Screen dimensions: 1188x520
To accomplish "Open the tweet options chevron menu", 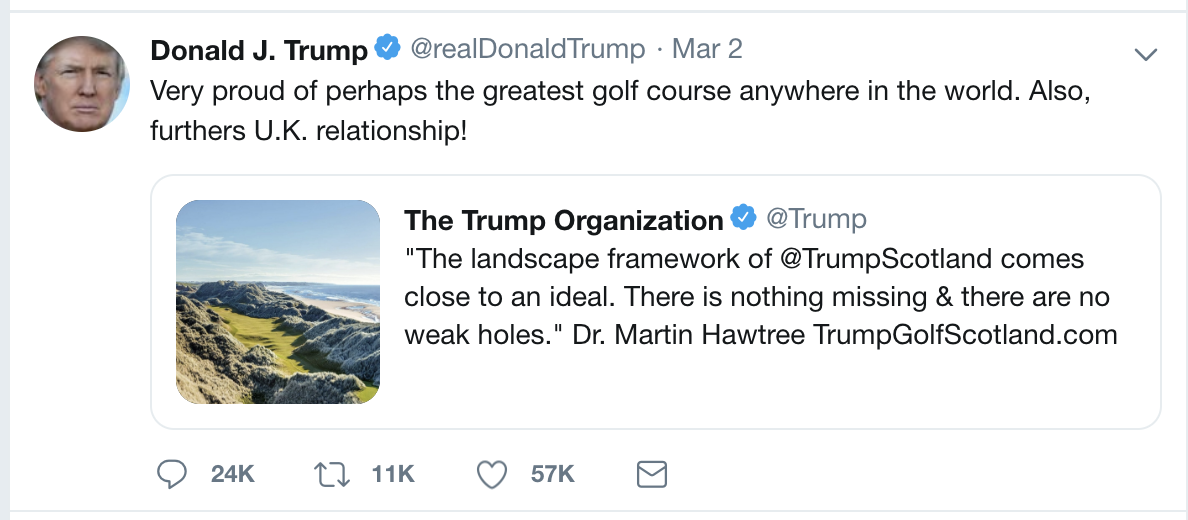I will click(1146, 53).
